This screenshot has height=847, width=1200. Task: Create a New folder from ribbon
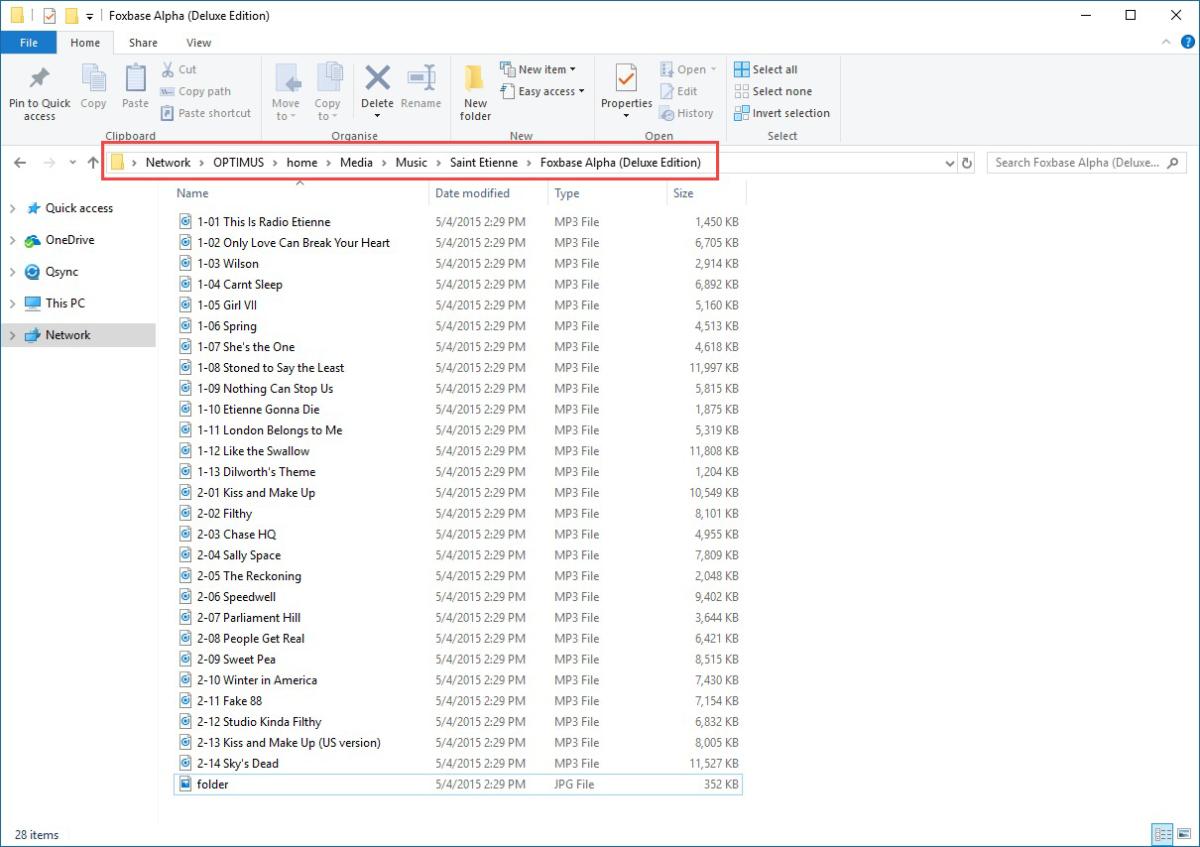475,92
